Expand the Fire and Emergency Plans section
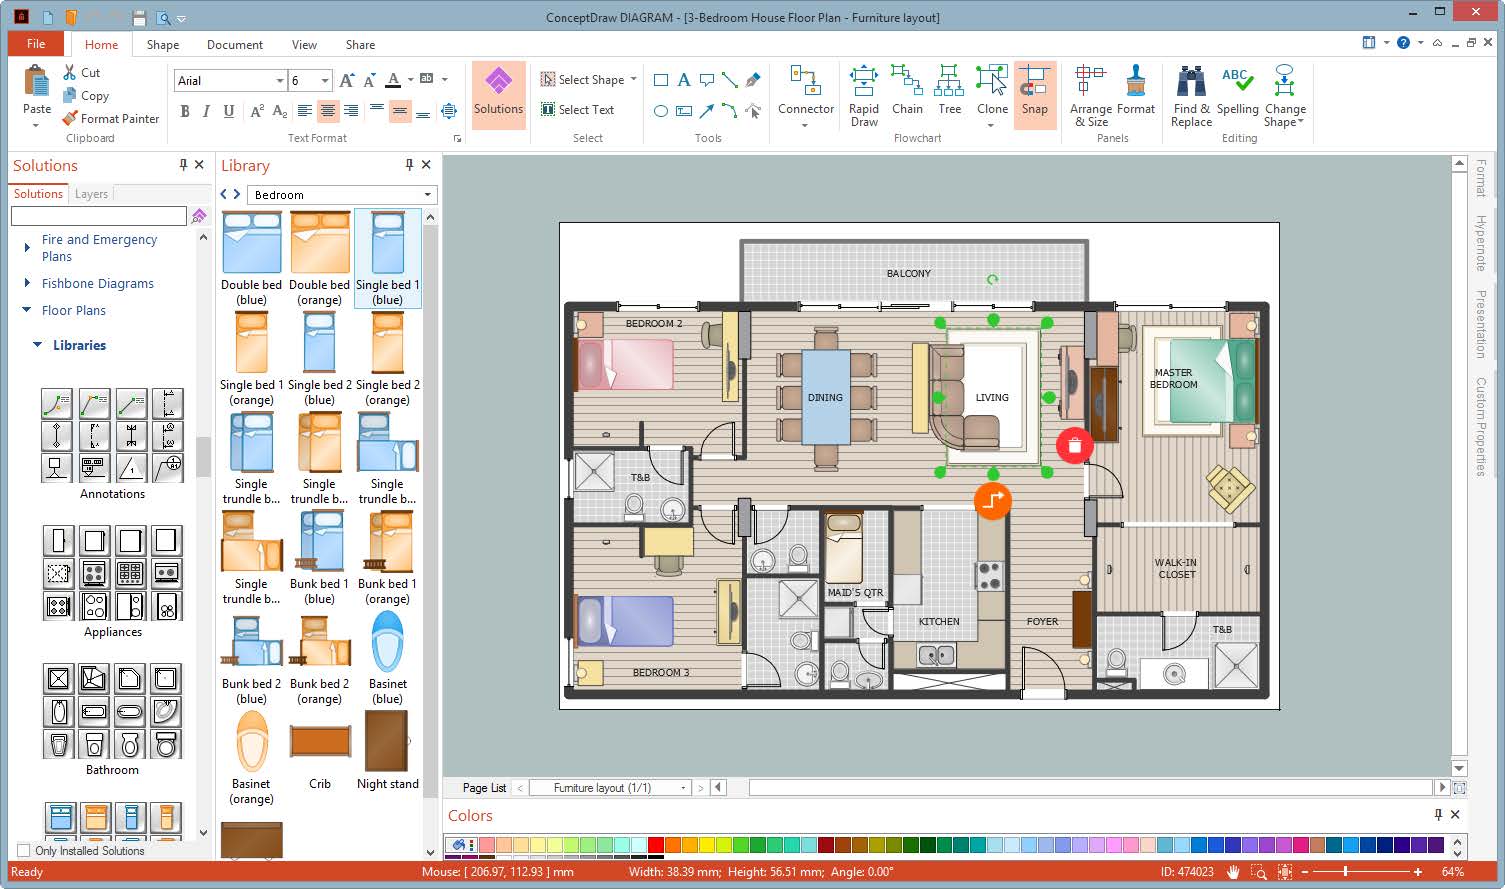Screen dimensions: 1505x889 (x=25, y=247)
